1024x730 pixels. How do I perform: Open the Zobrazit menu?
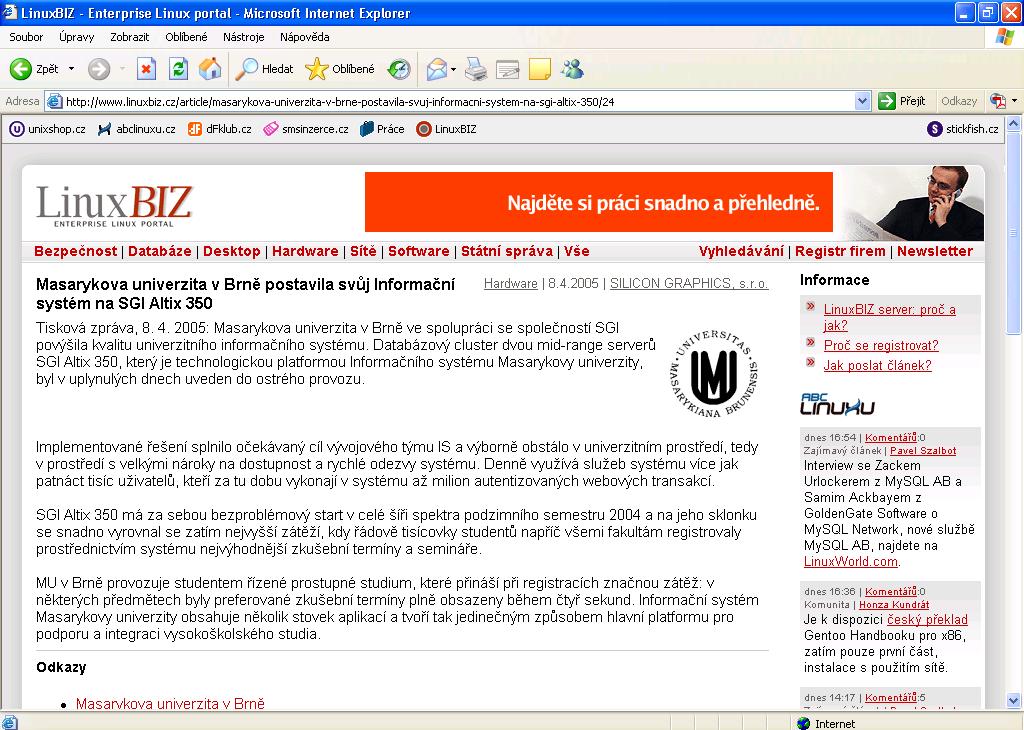pos(129,37)
